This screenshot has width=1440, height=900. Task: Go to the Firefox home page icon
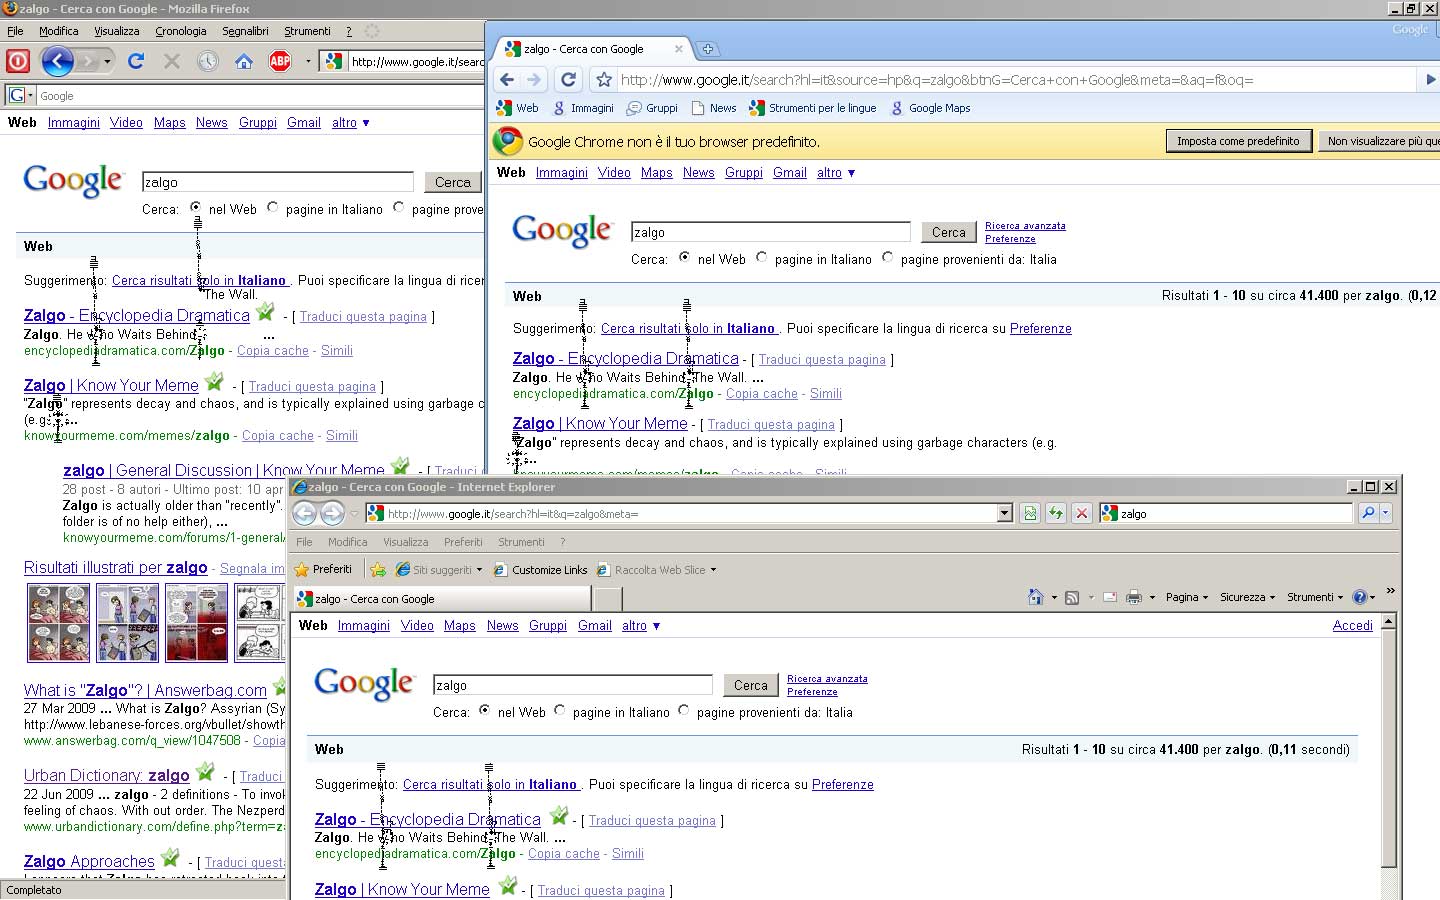coord(244,61)
